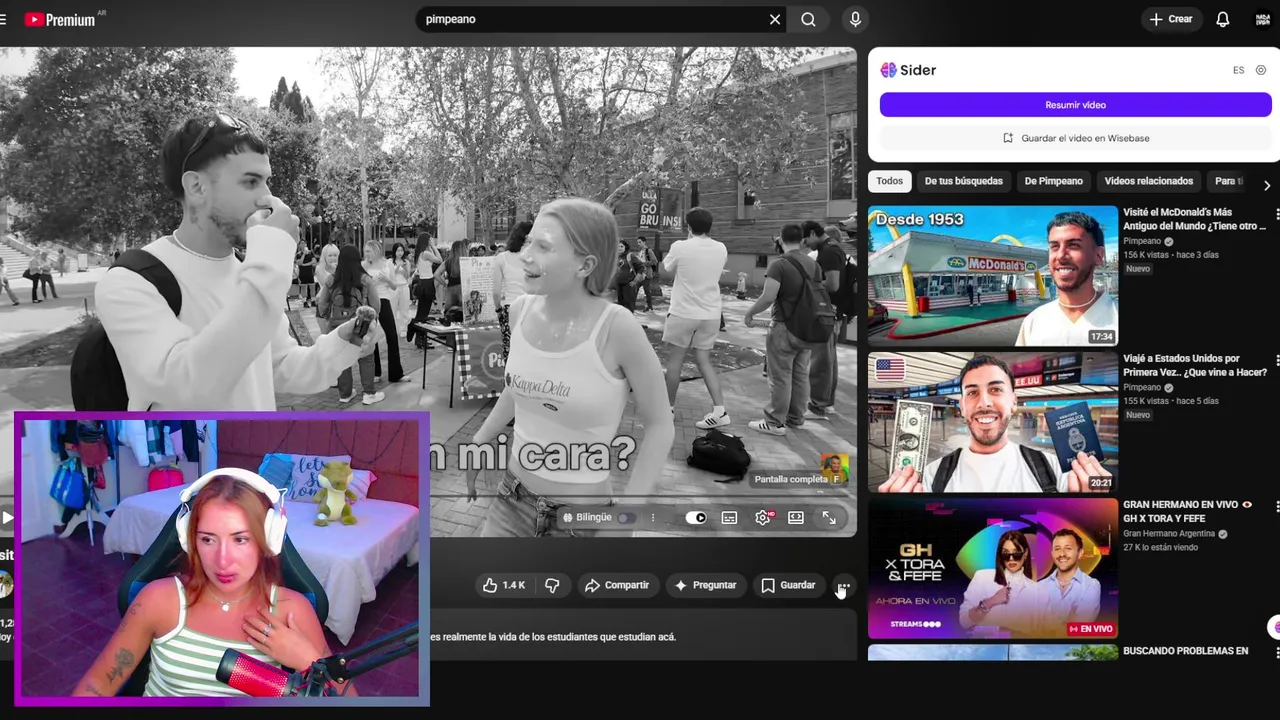Click the 17:34 duration badge
Image resolution: width=1280 pixels, height=720 pixels.
coord(1101,337)
